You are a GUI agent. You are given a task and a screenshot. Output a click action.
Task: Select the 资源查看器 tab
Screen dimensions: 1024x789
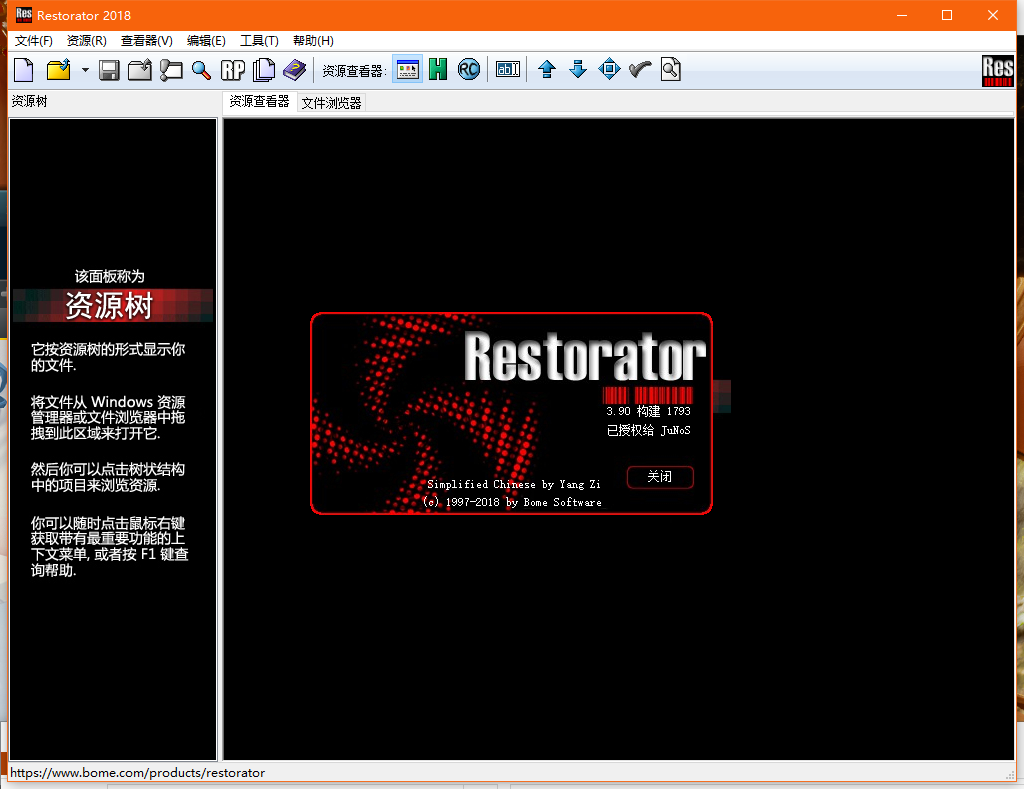259,102
